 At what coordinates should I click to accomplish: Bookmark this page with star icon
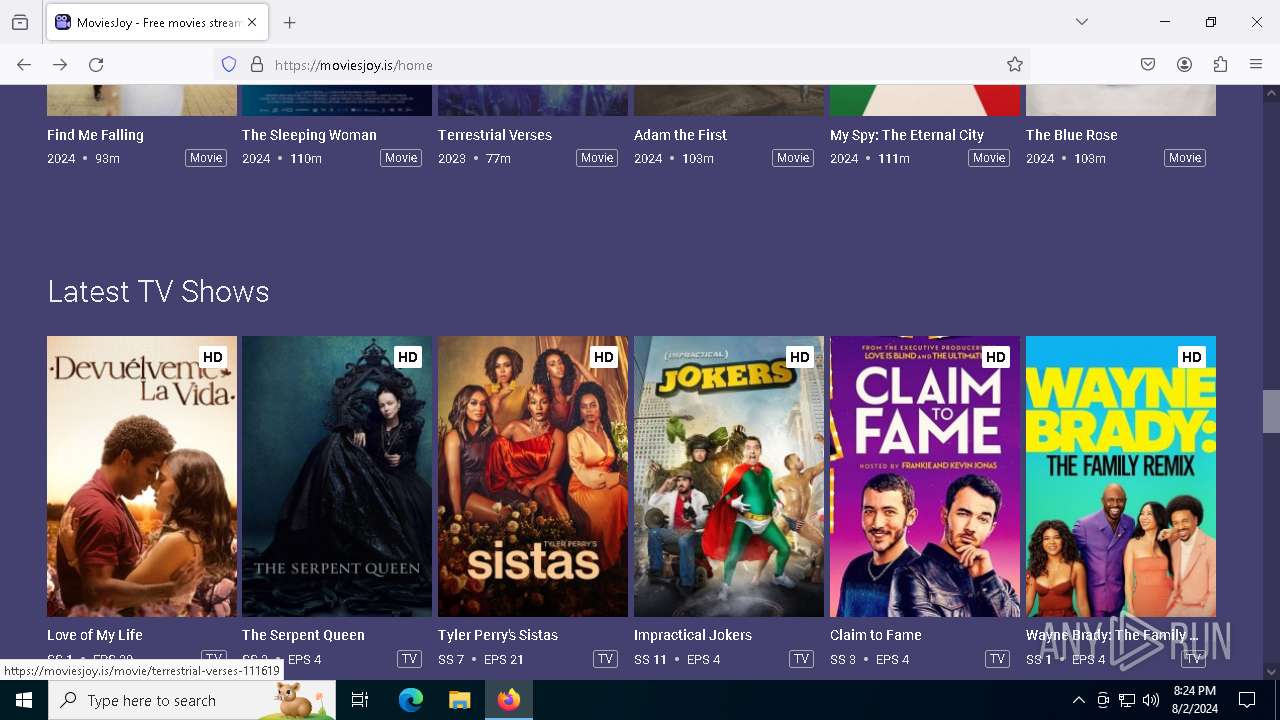[x=1015, y=65]
